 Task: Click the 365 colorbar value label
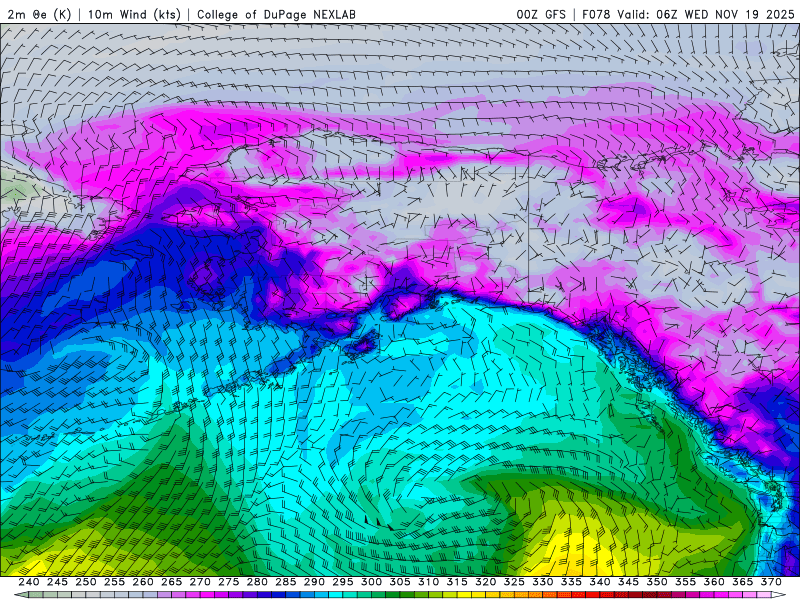(743, 582)
